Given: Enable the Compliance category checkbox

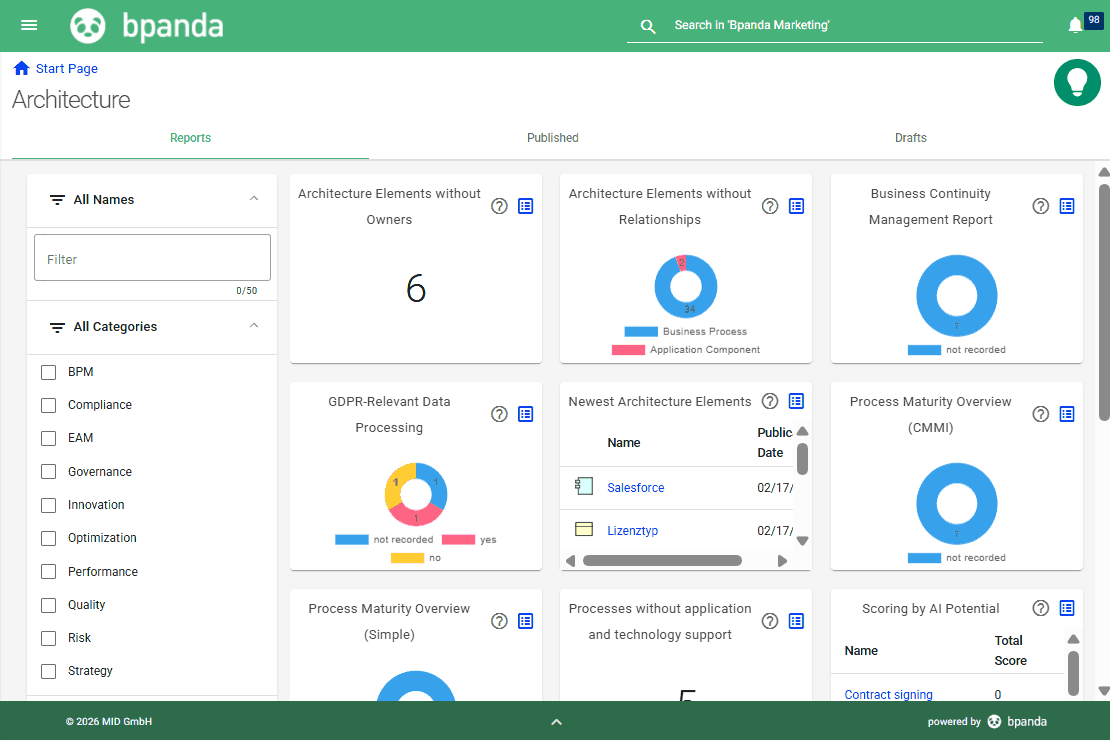Looking at the screenshot, I should (48, 404).
